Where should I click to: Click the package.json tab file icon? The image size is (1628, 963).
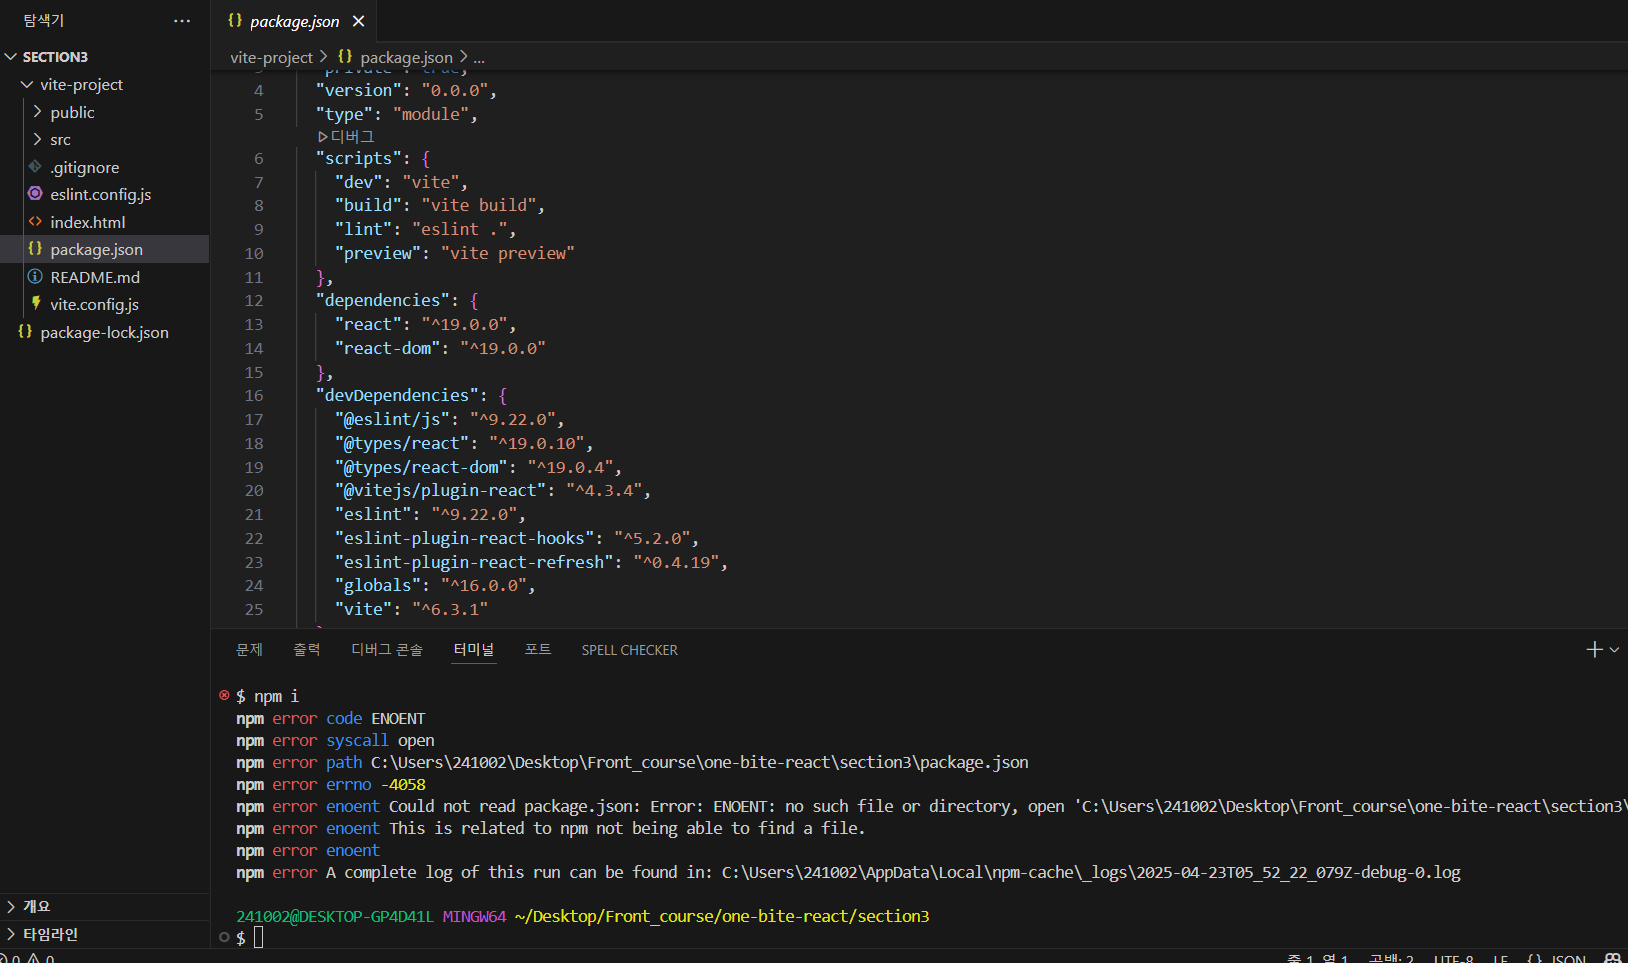[x=235, y=20]
